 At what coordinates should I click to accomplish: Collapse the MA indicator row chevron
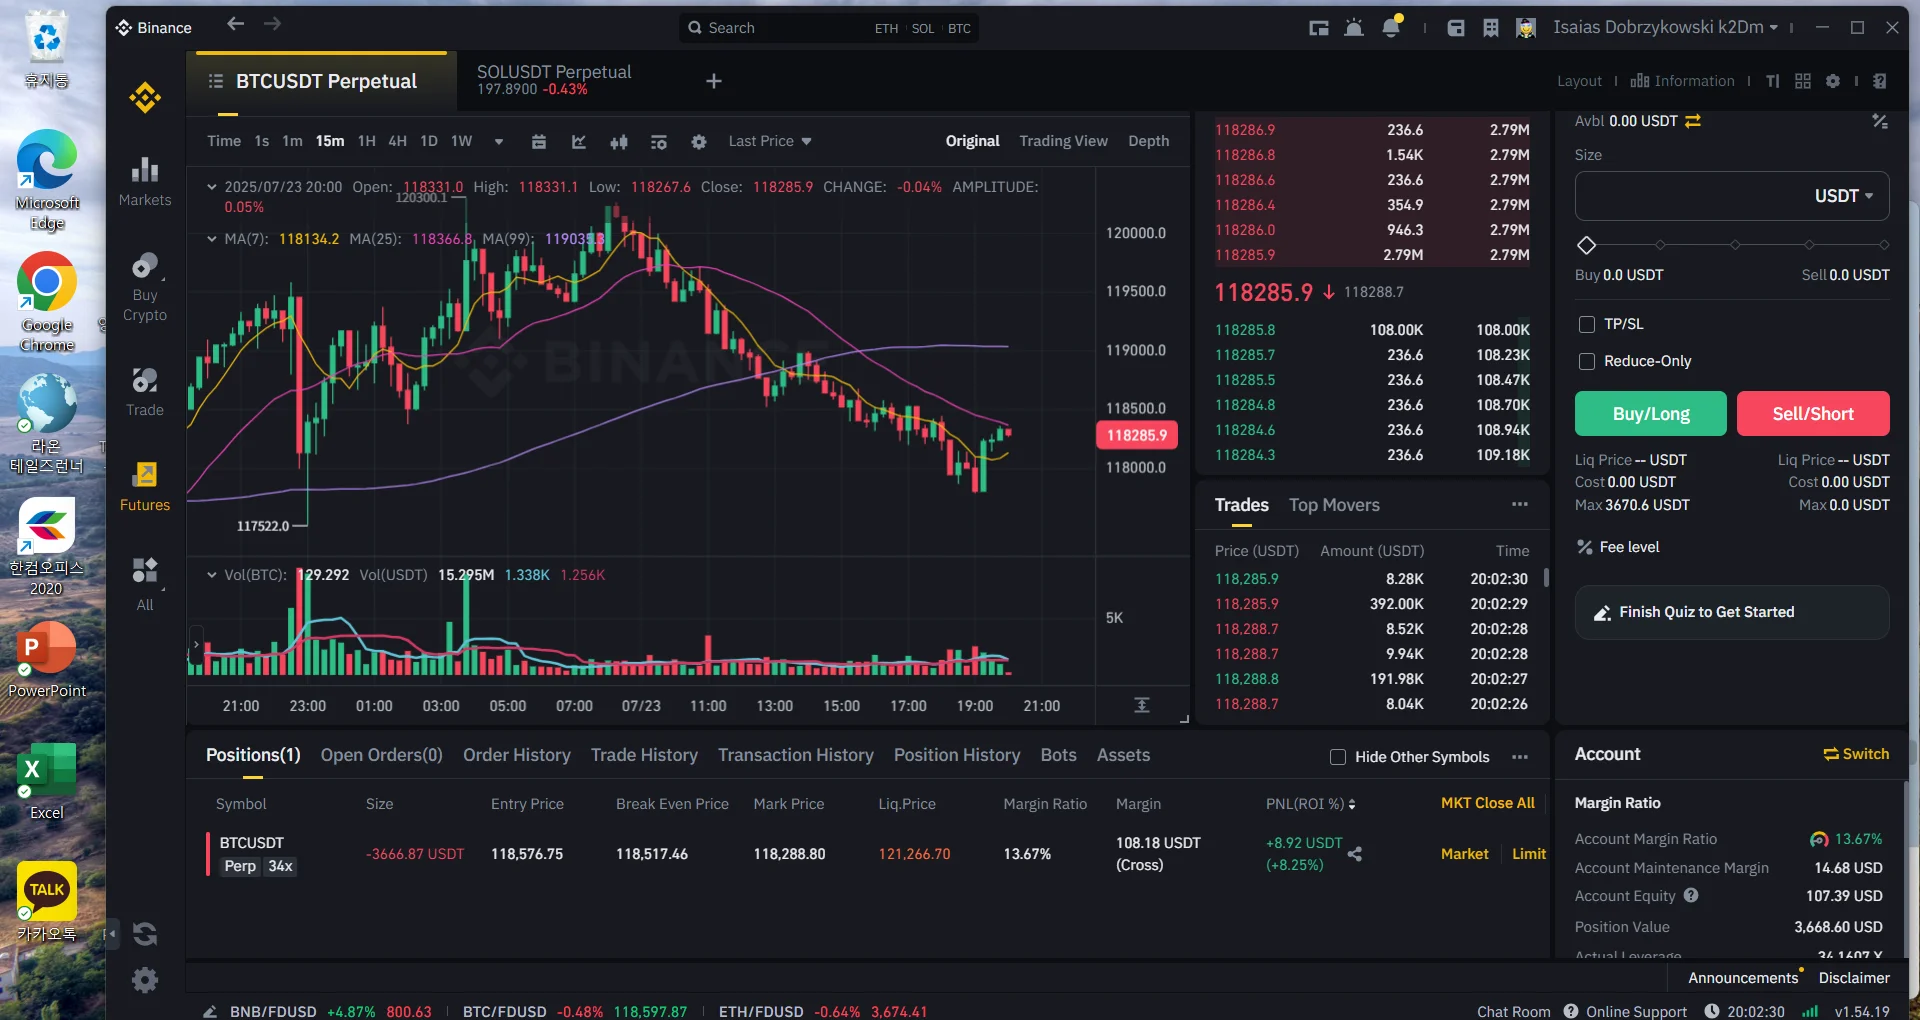coord(212,239)
